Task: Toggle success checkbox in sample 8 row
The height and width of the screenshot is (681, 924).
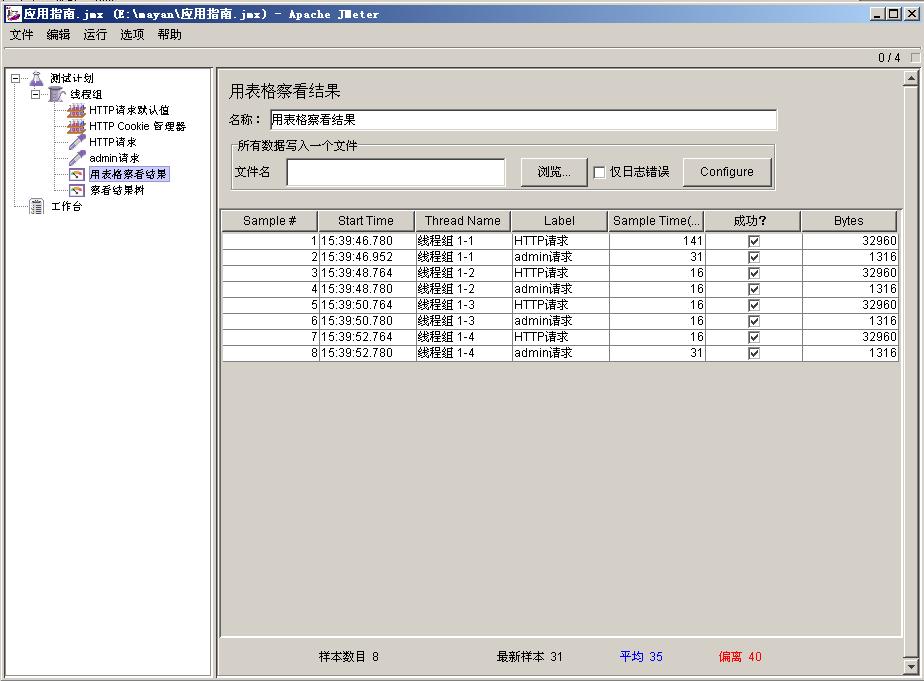Action: pyautogui.click(x=754, y=353)
